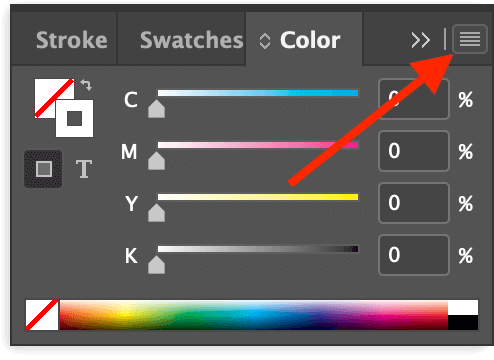The height and width of the screenshot is (360, 494).
Task: Click the K percentage value field
Action: [x=414, y=255]
